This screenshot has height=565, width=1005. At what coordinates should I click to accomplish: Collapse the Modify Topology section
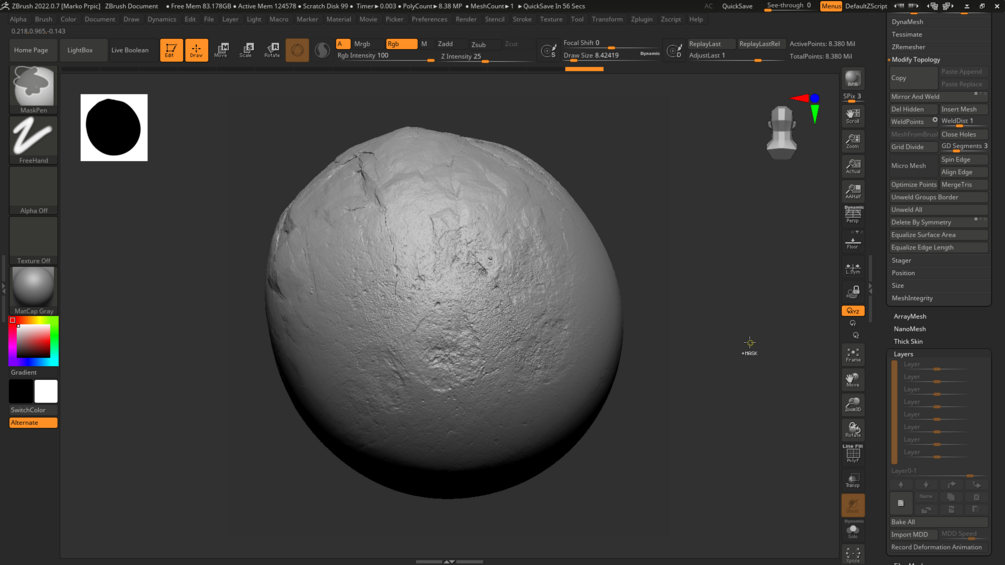[x=916, y=60]
